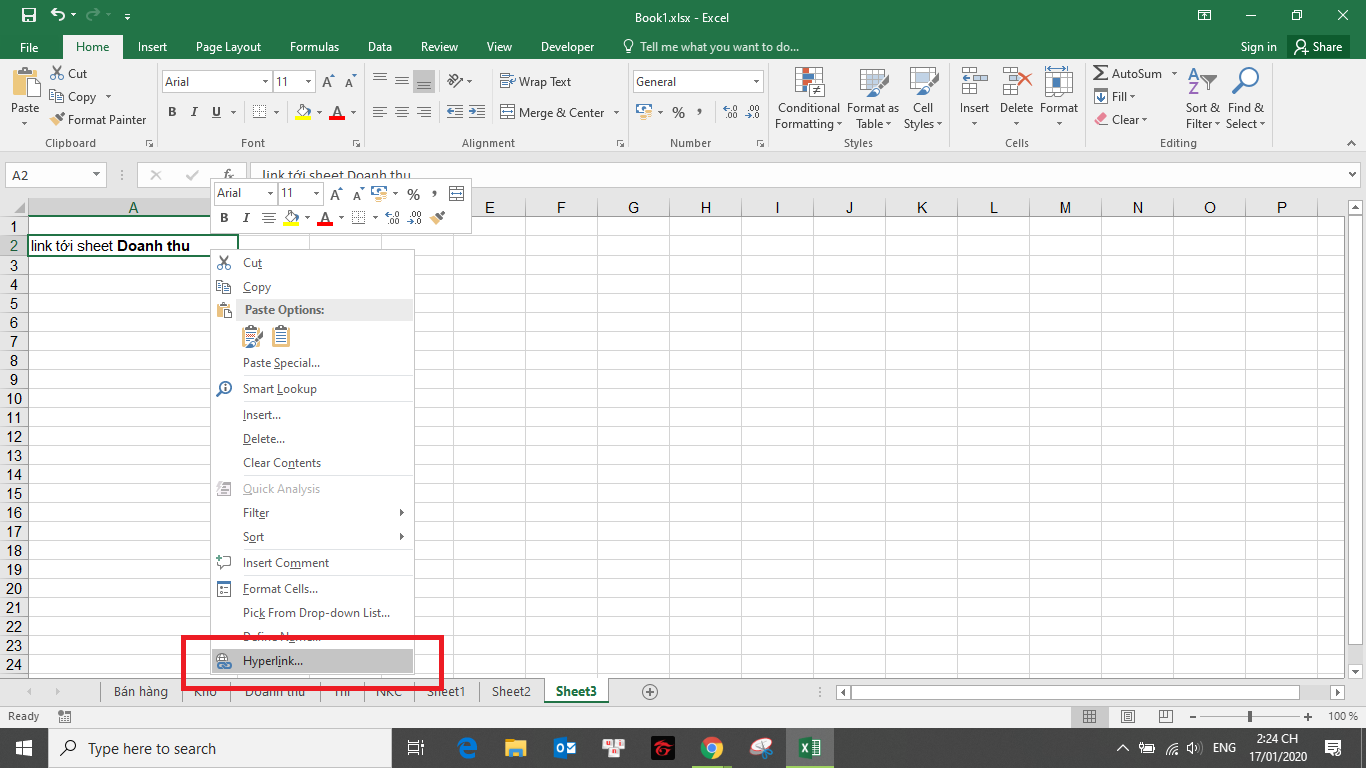The height and width of the screenshot is (768, 1366).
Task: Select Format Cells... from context menu
Action: pos(280,589)
